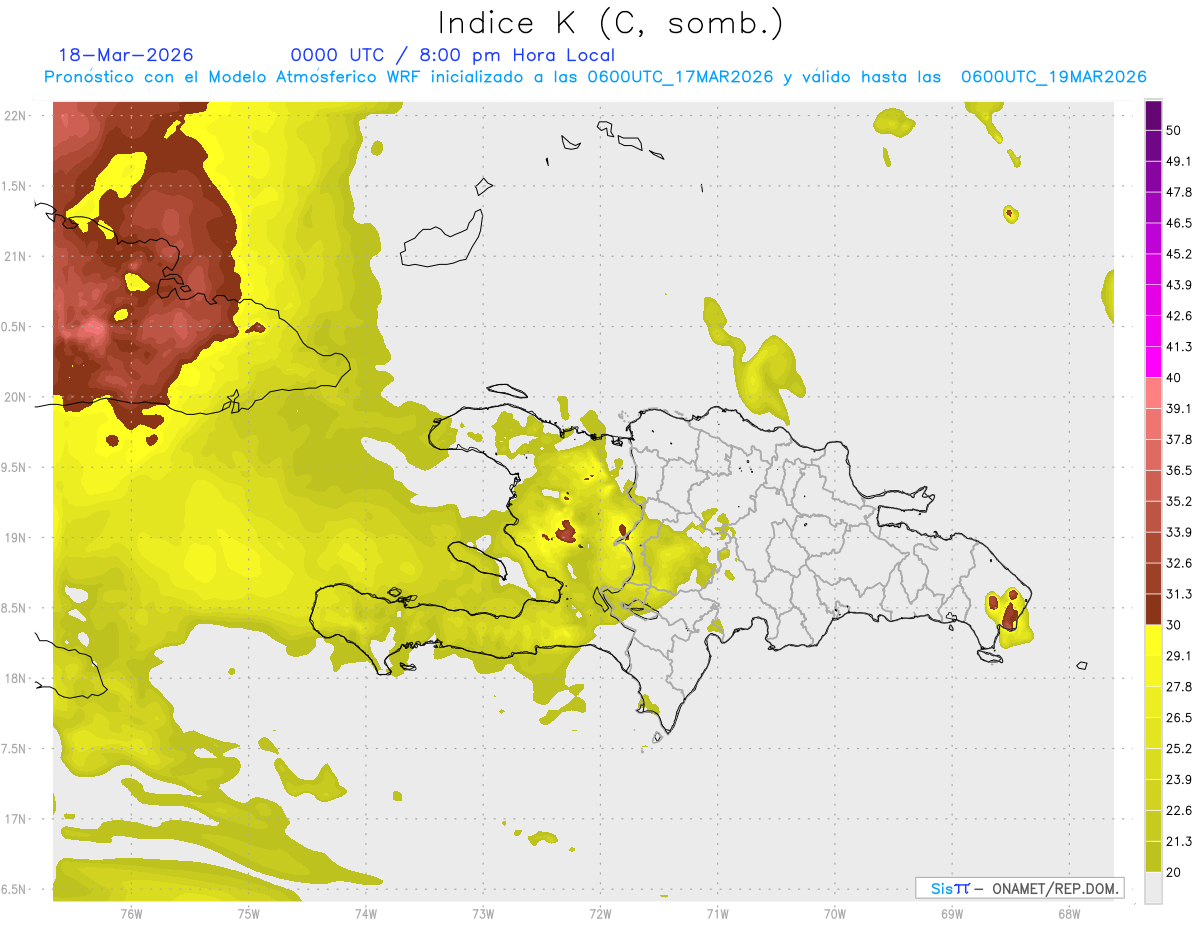Click the colorbar value "30"
The image size is (1200, 927).
1175,625
